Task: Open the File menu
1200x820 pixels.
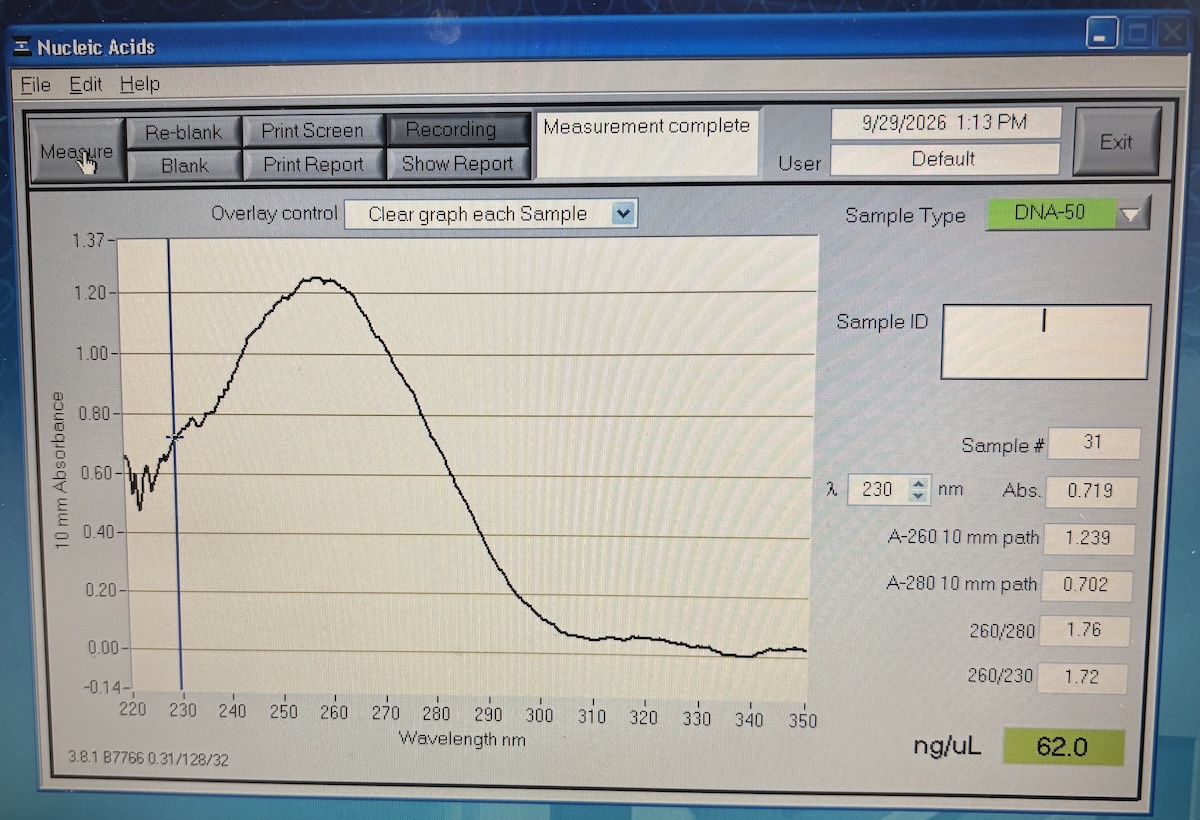Action: point(35,84)
